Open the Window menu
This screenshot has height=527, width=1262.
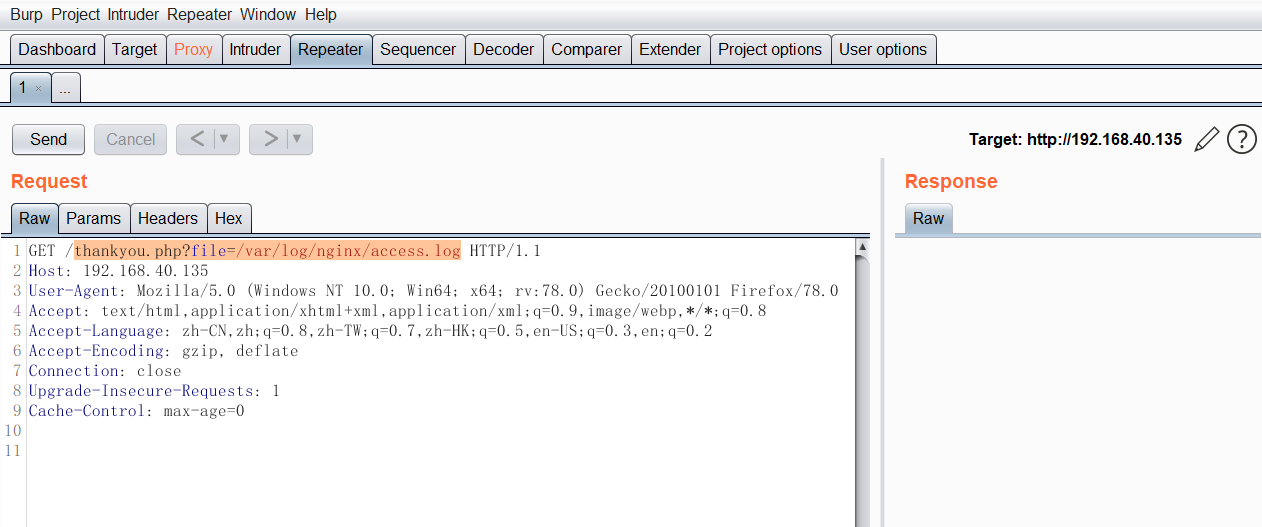[268, 15]
